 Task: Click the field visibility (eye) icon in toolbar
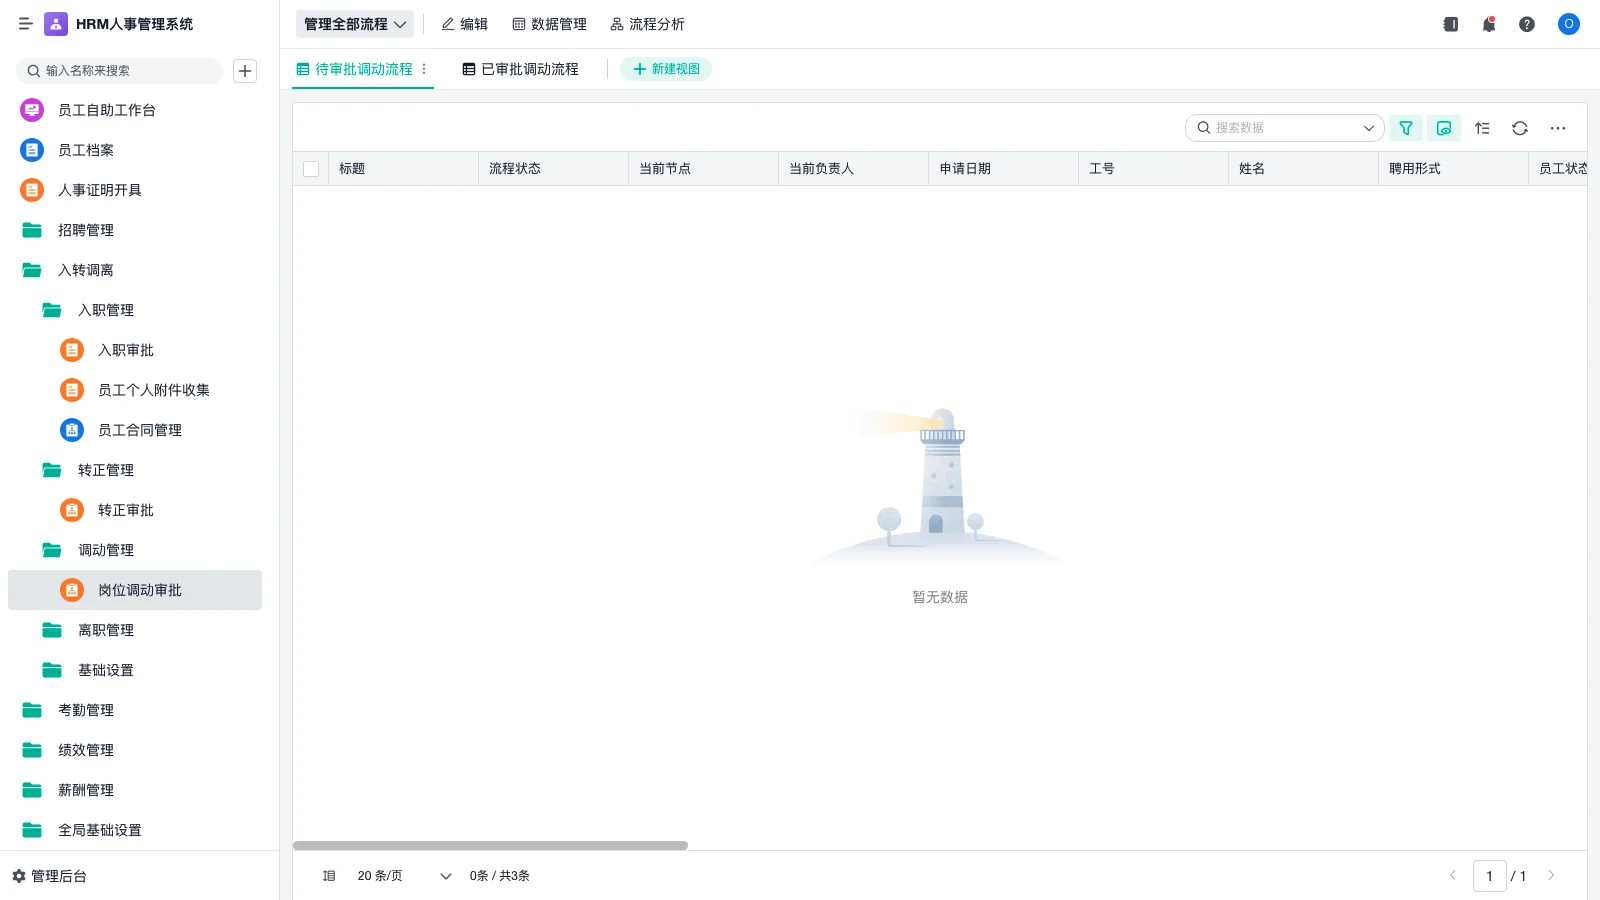(1443, 128)
